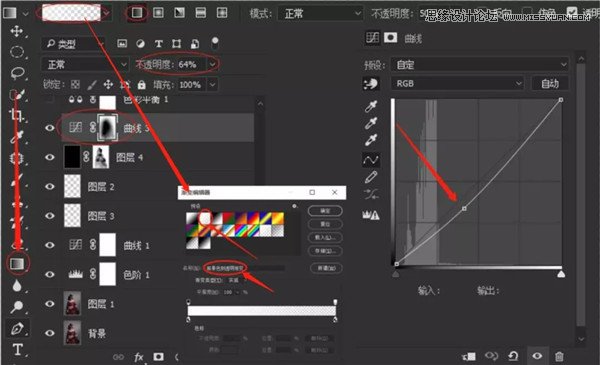
Task: Select the Move tool
Action: click(x=16, y=31)
